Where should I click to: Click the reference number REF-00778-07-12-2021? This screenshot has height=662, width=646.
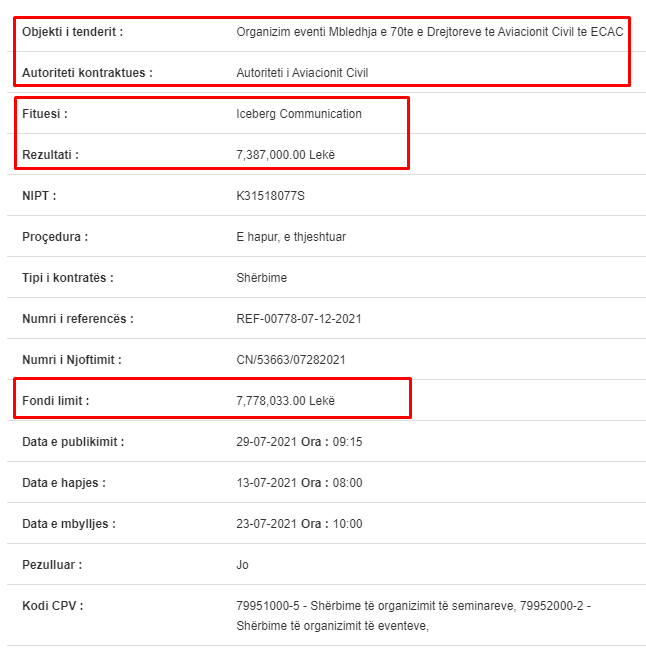tap(299, 319)
